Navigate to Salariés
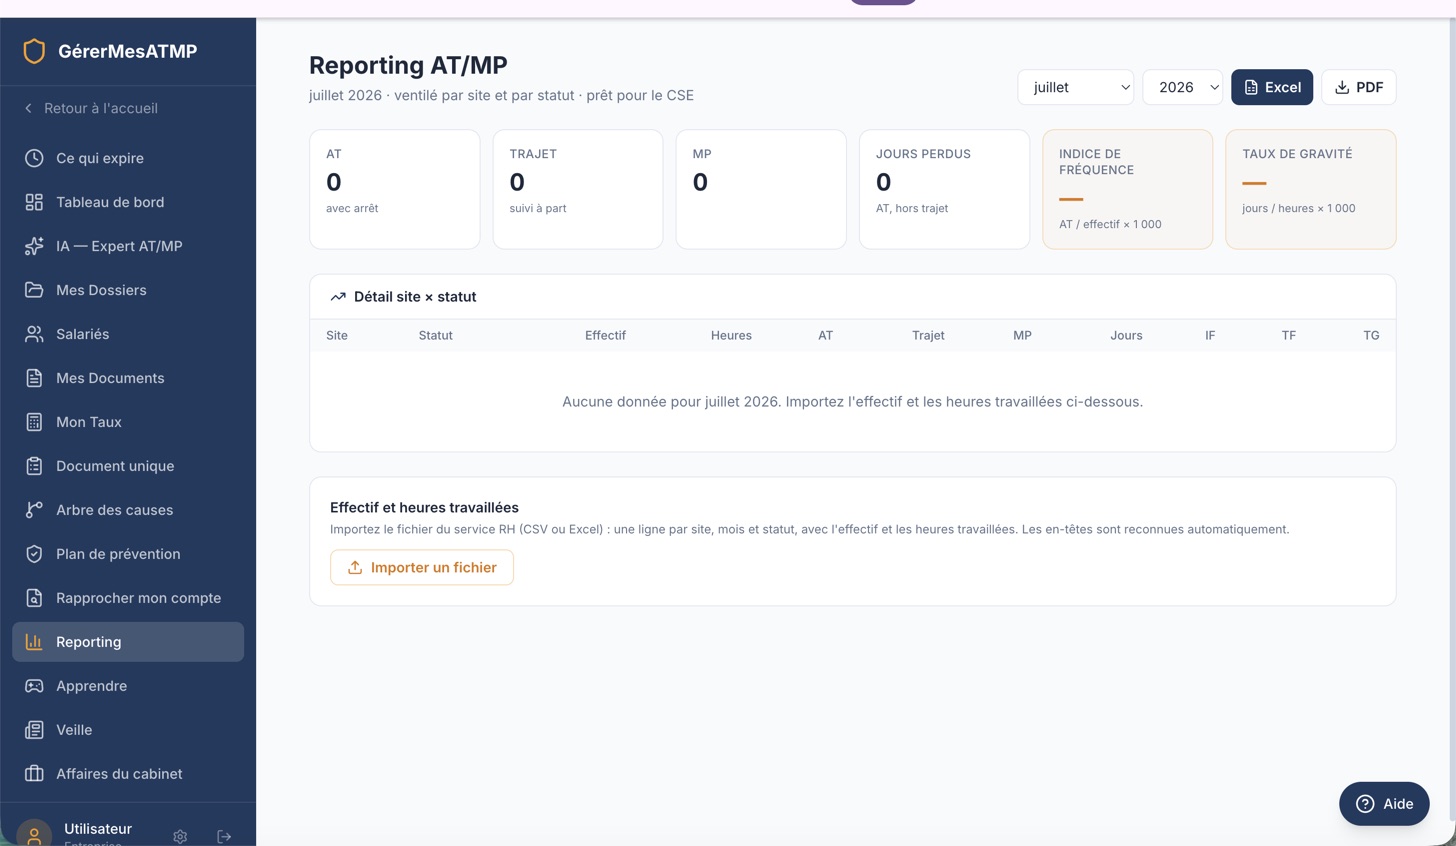 tap(128, 334)
